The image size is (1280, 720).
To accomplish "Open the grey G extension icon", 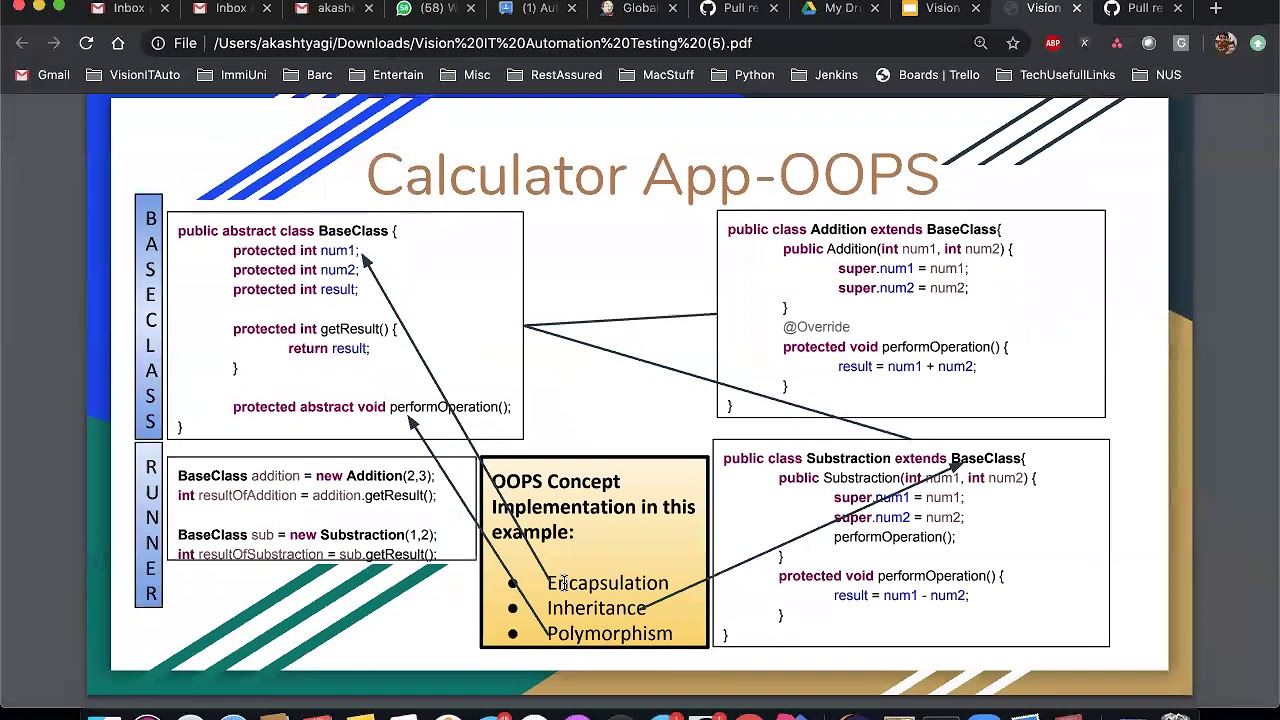I will click(1181, 43).
